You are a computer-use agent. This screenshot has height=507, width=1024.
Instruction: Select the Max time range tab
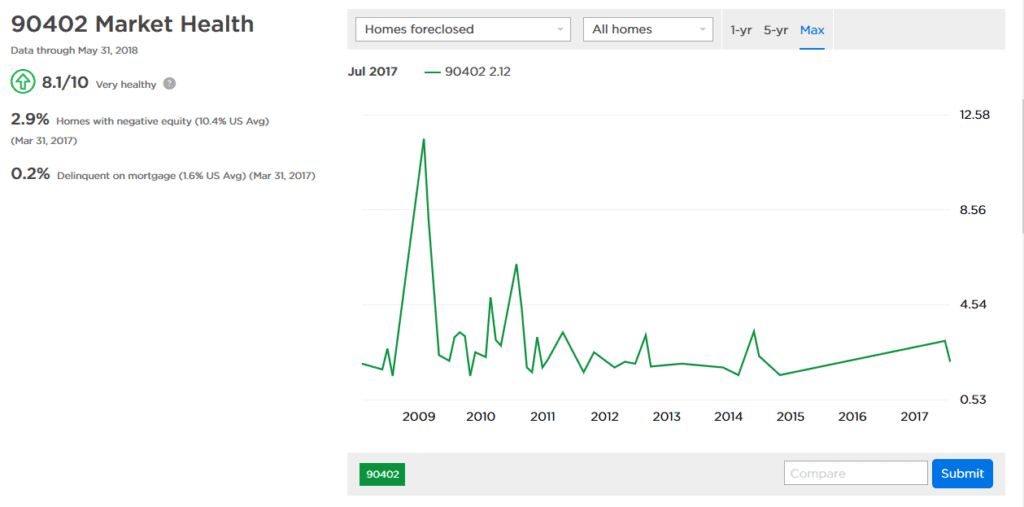812,29
